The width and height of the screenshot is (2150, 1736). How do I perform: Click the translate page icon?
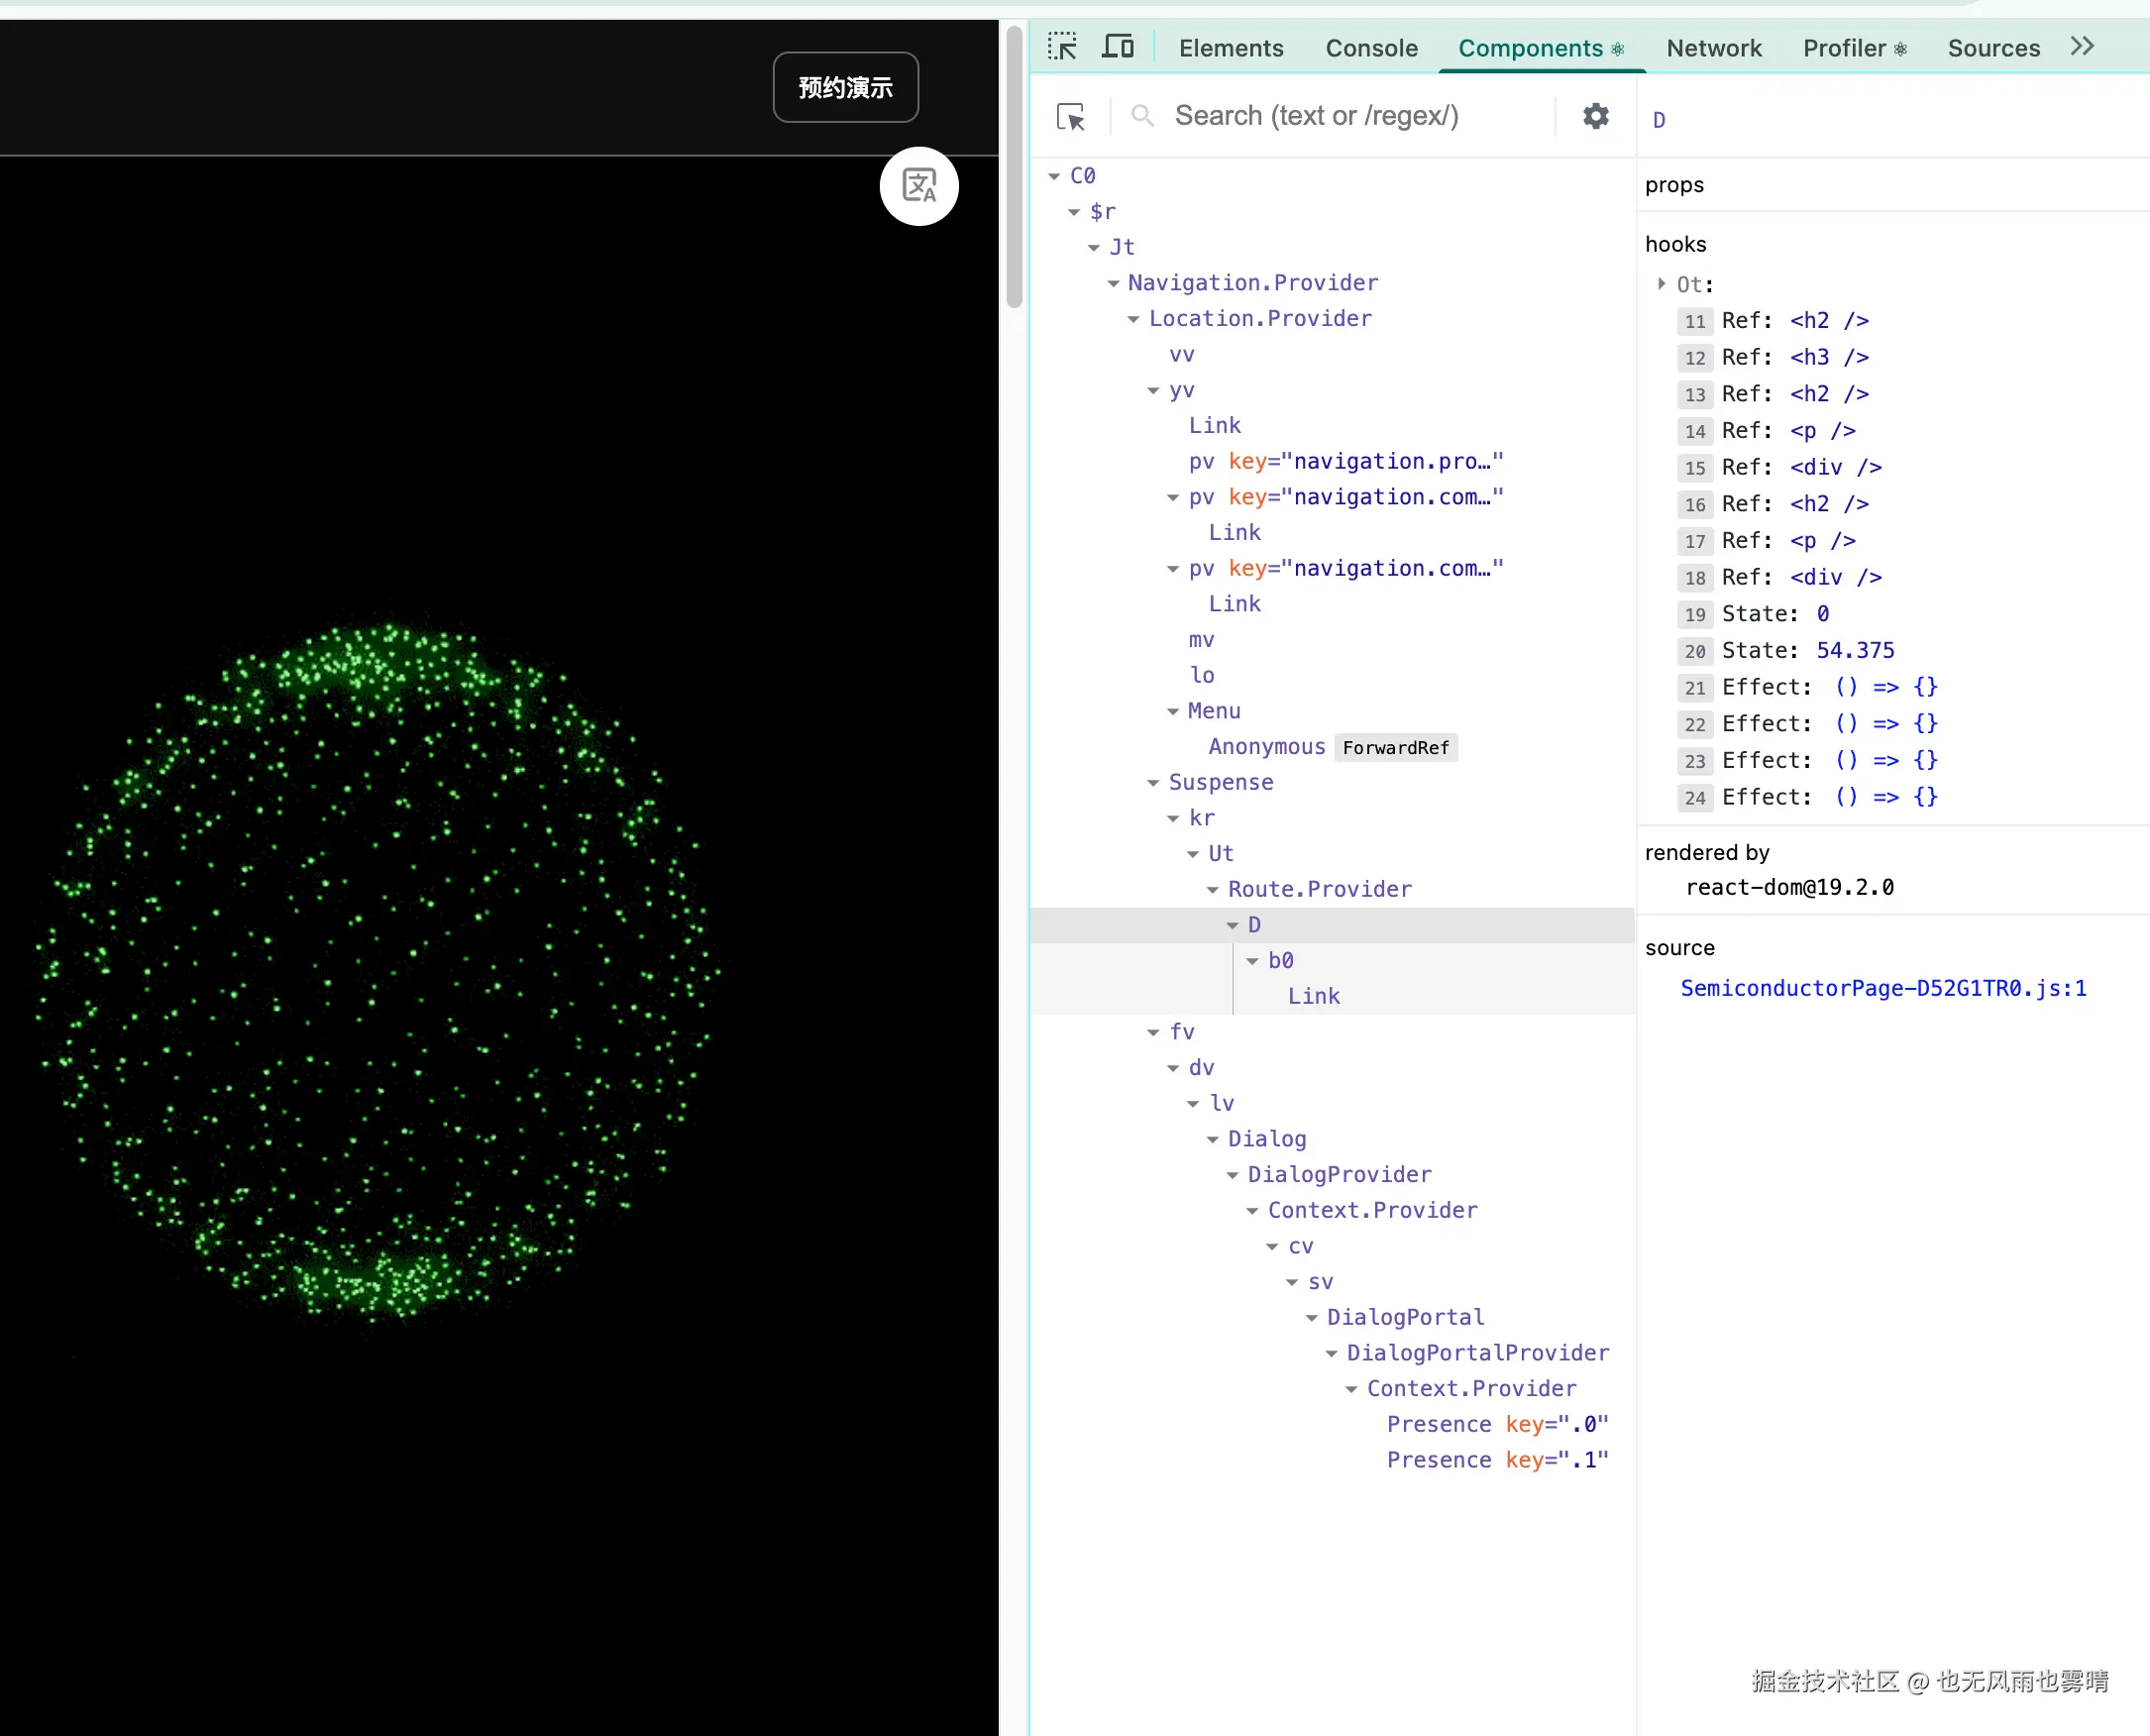point(918,186)
